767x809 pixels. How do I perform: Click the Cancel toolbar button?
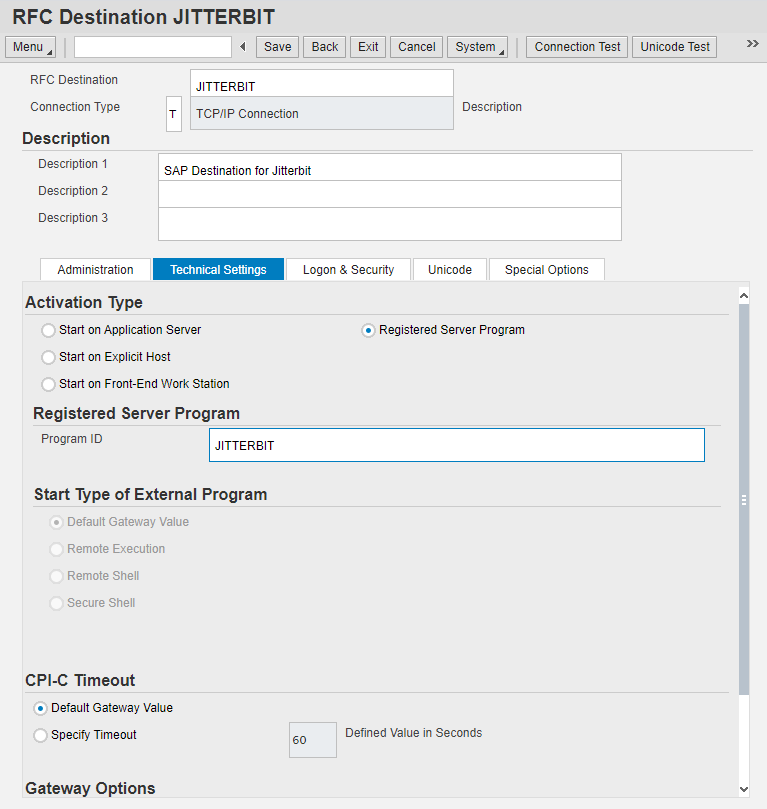coord(416,47)
